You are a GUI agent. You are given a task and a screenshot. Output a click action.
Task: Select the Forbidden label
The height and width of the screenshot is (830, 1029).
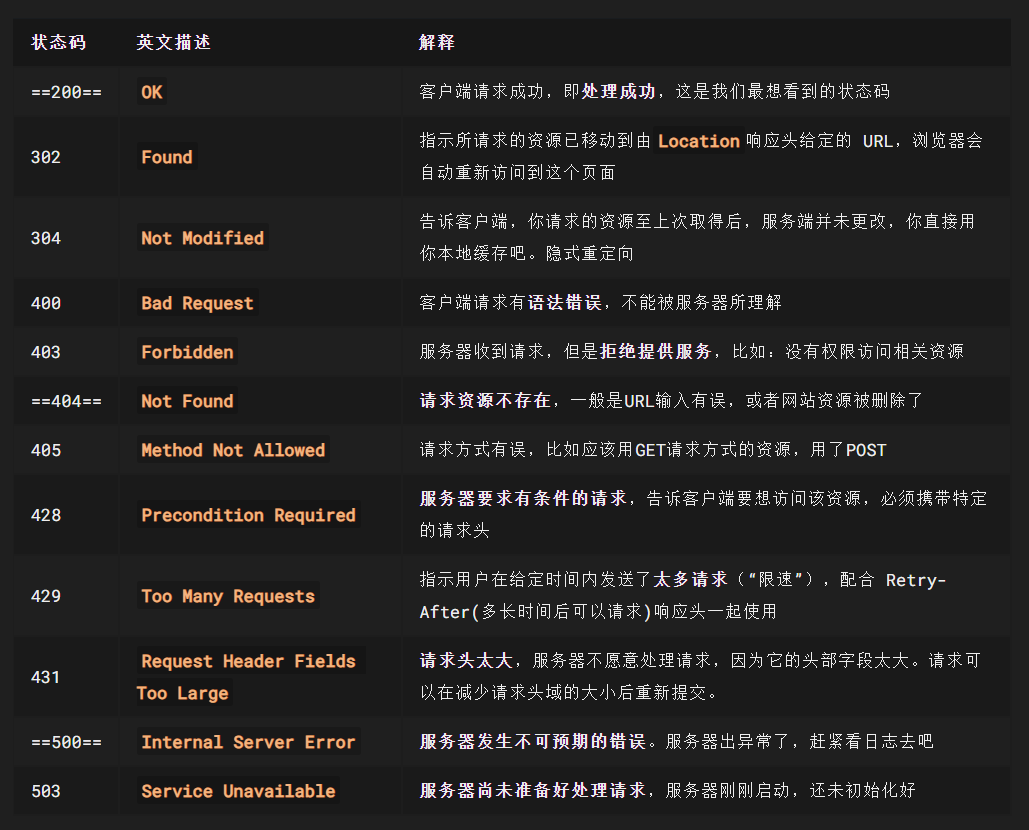click(x=187, y=352)
